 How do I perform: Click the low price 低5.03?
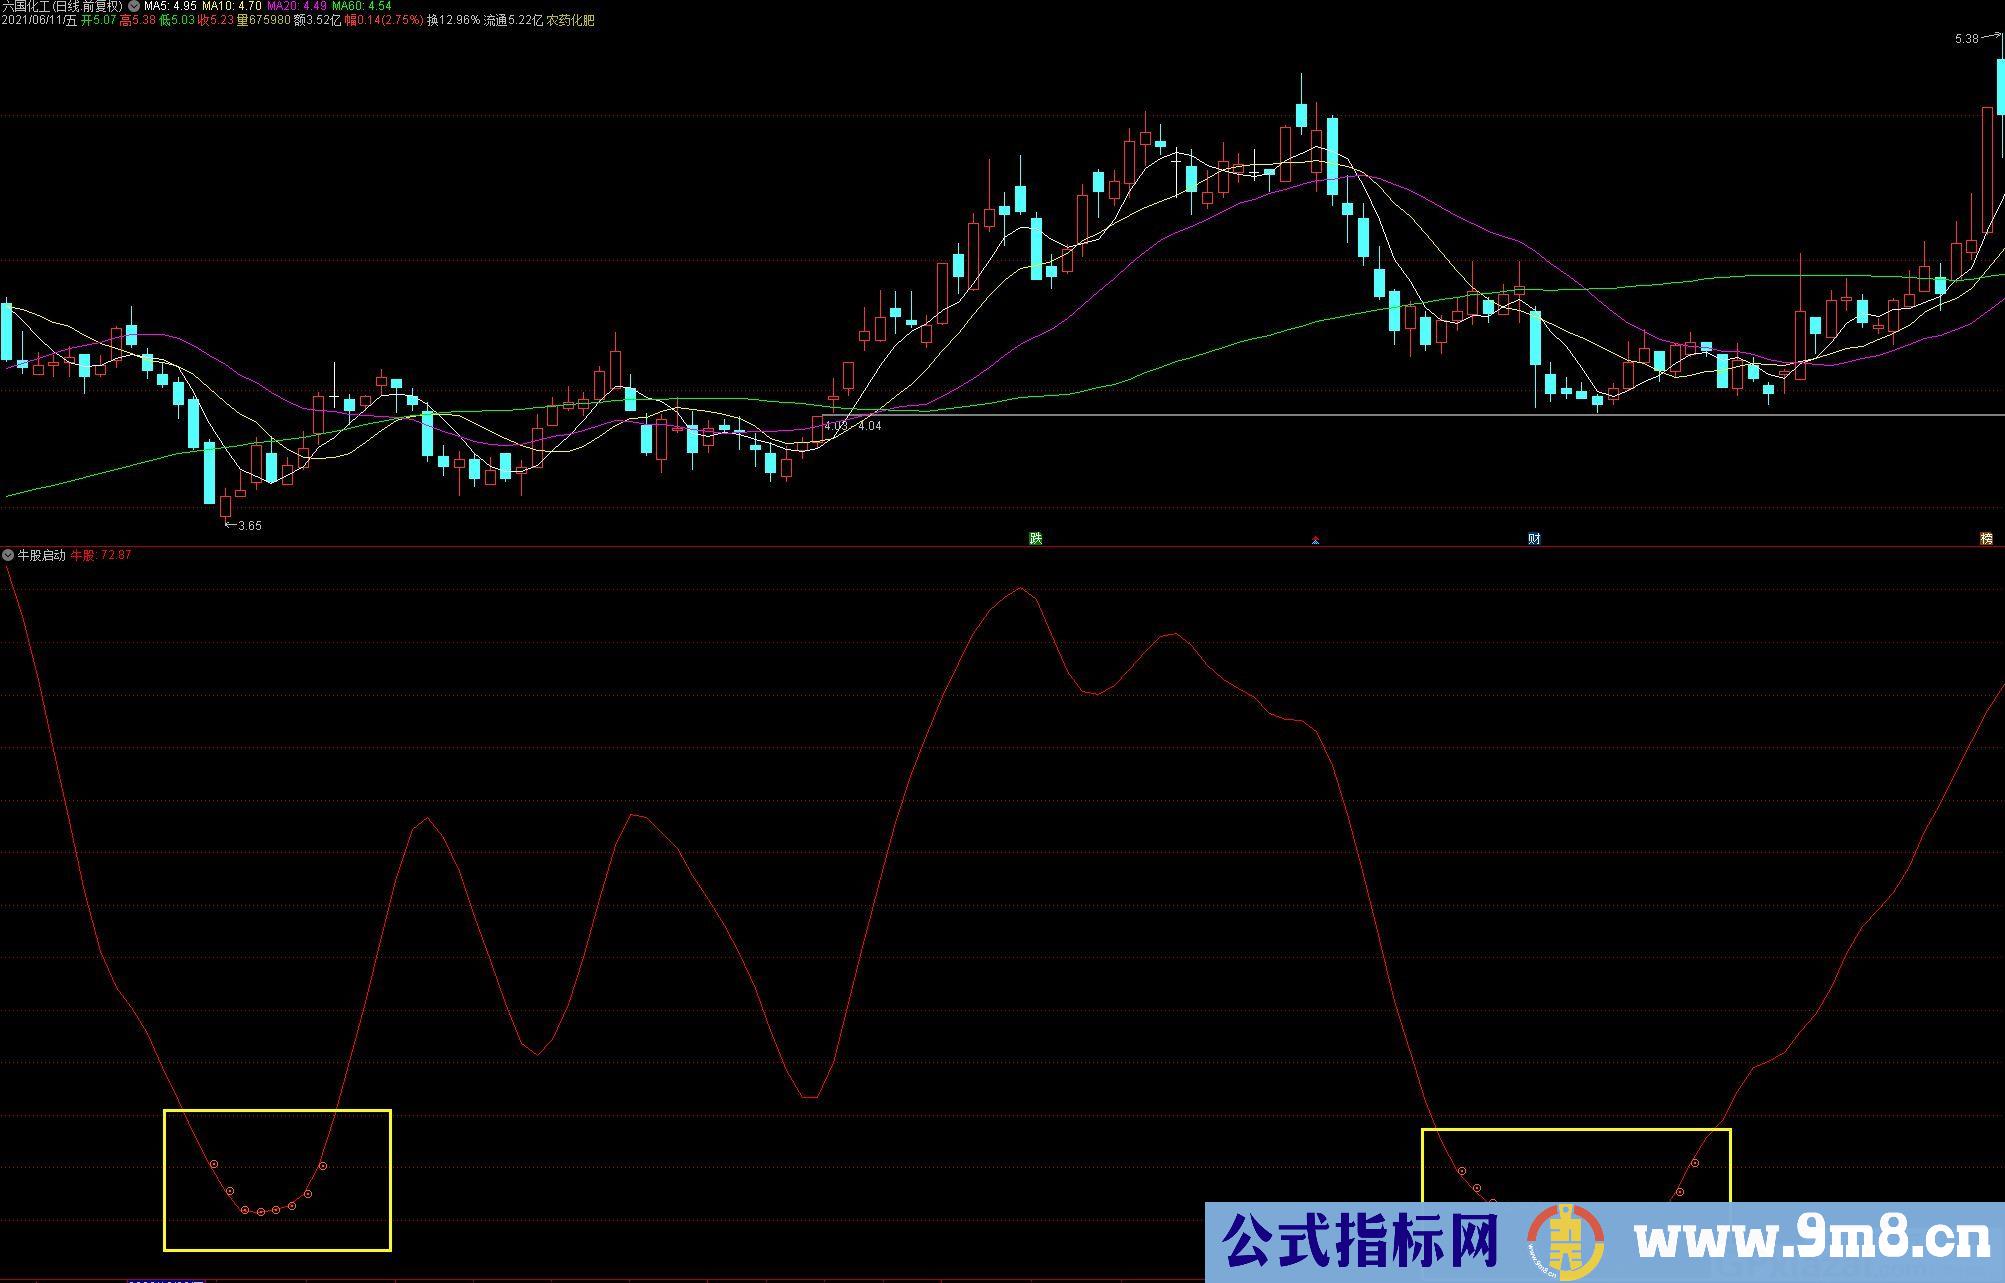(x=177, y=20)
